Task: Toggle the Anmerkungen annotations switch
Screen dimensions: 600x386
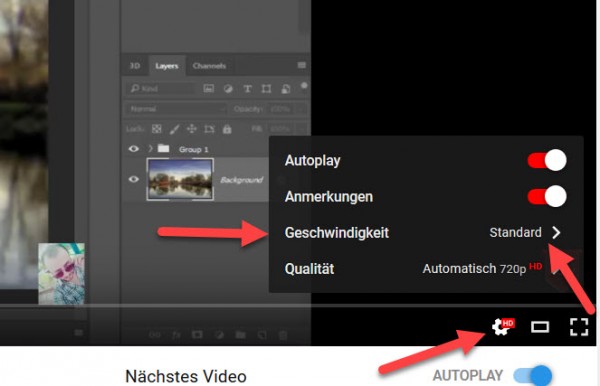Action: [x=547, y=196]
